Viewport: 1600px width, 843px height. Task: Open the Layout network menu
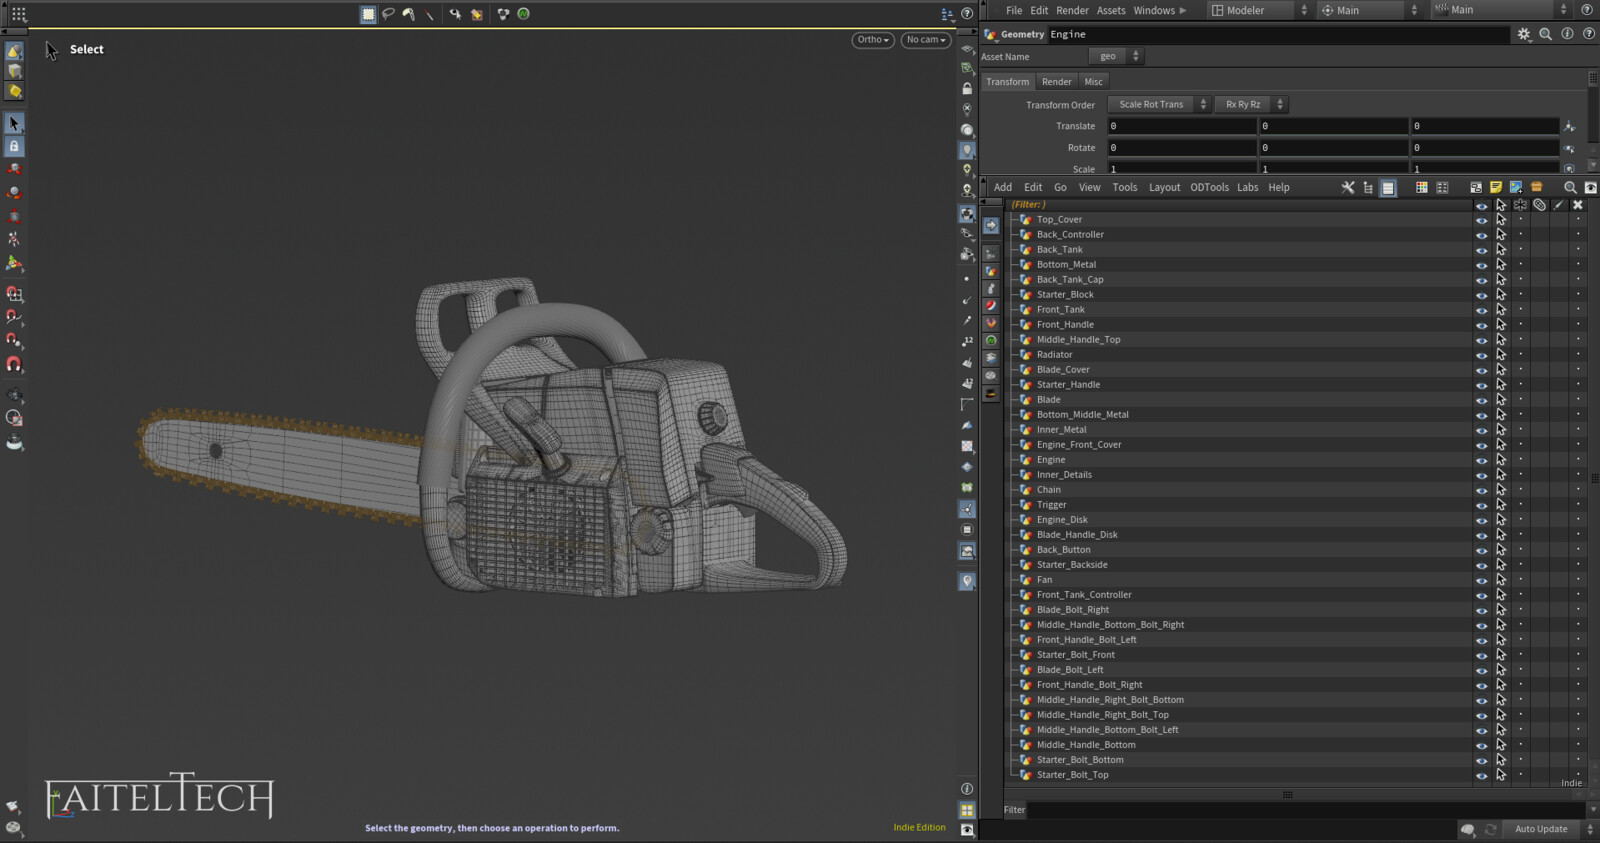point(1164,188)
